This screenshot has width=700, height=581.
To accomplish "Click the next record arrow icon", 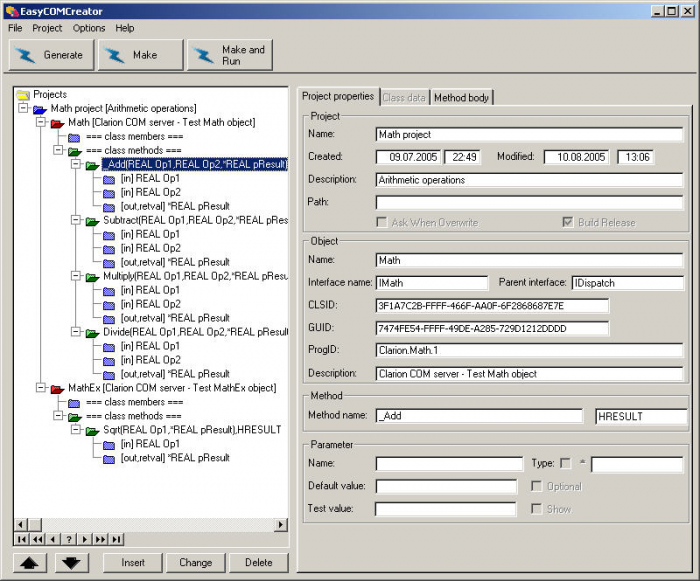I will (x=84, y=539).
